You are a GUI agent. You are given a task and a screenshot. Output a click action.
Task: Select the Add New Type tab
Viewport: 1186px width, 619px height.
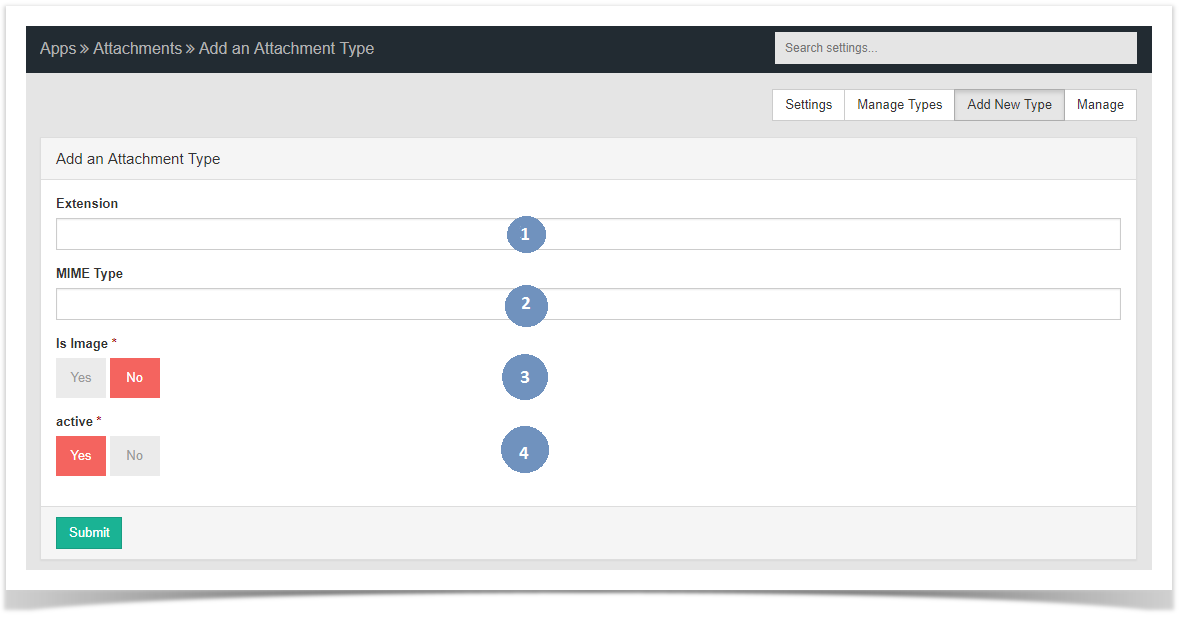(1009, 104)
